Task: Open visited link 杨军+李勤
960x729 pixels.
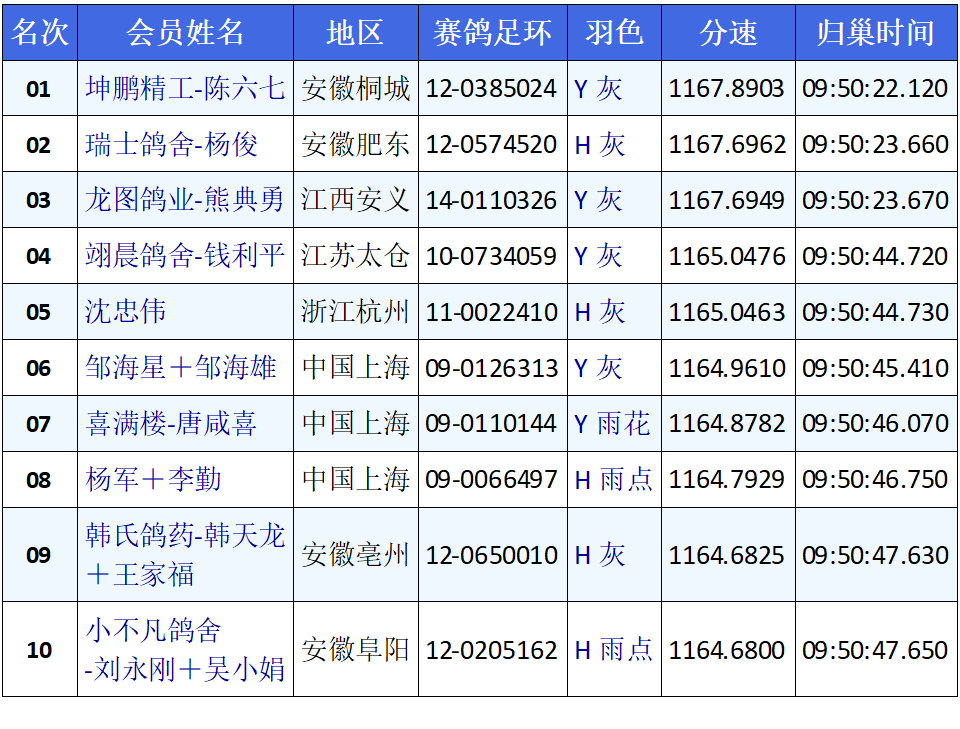Action: click(153, 480)
